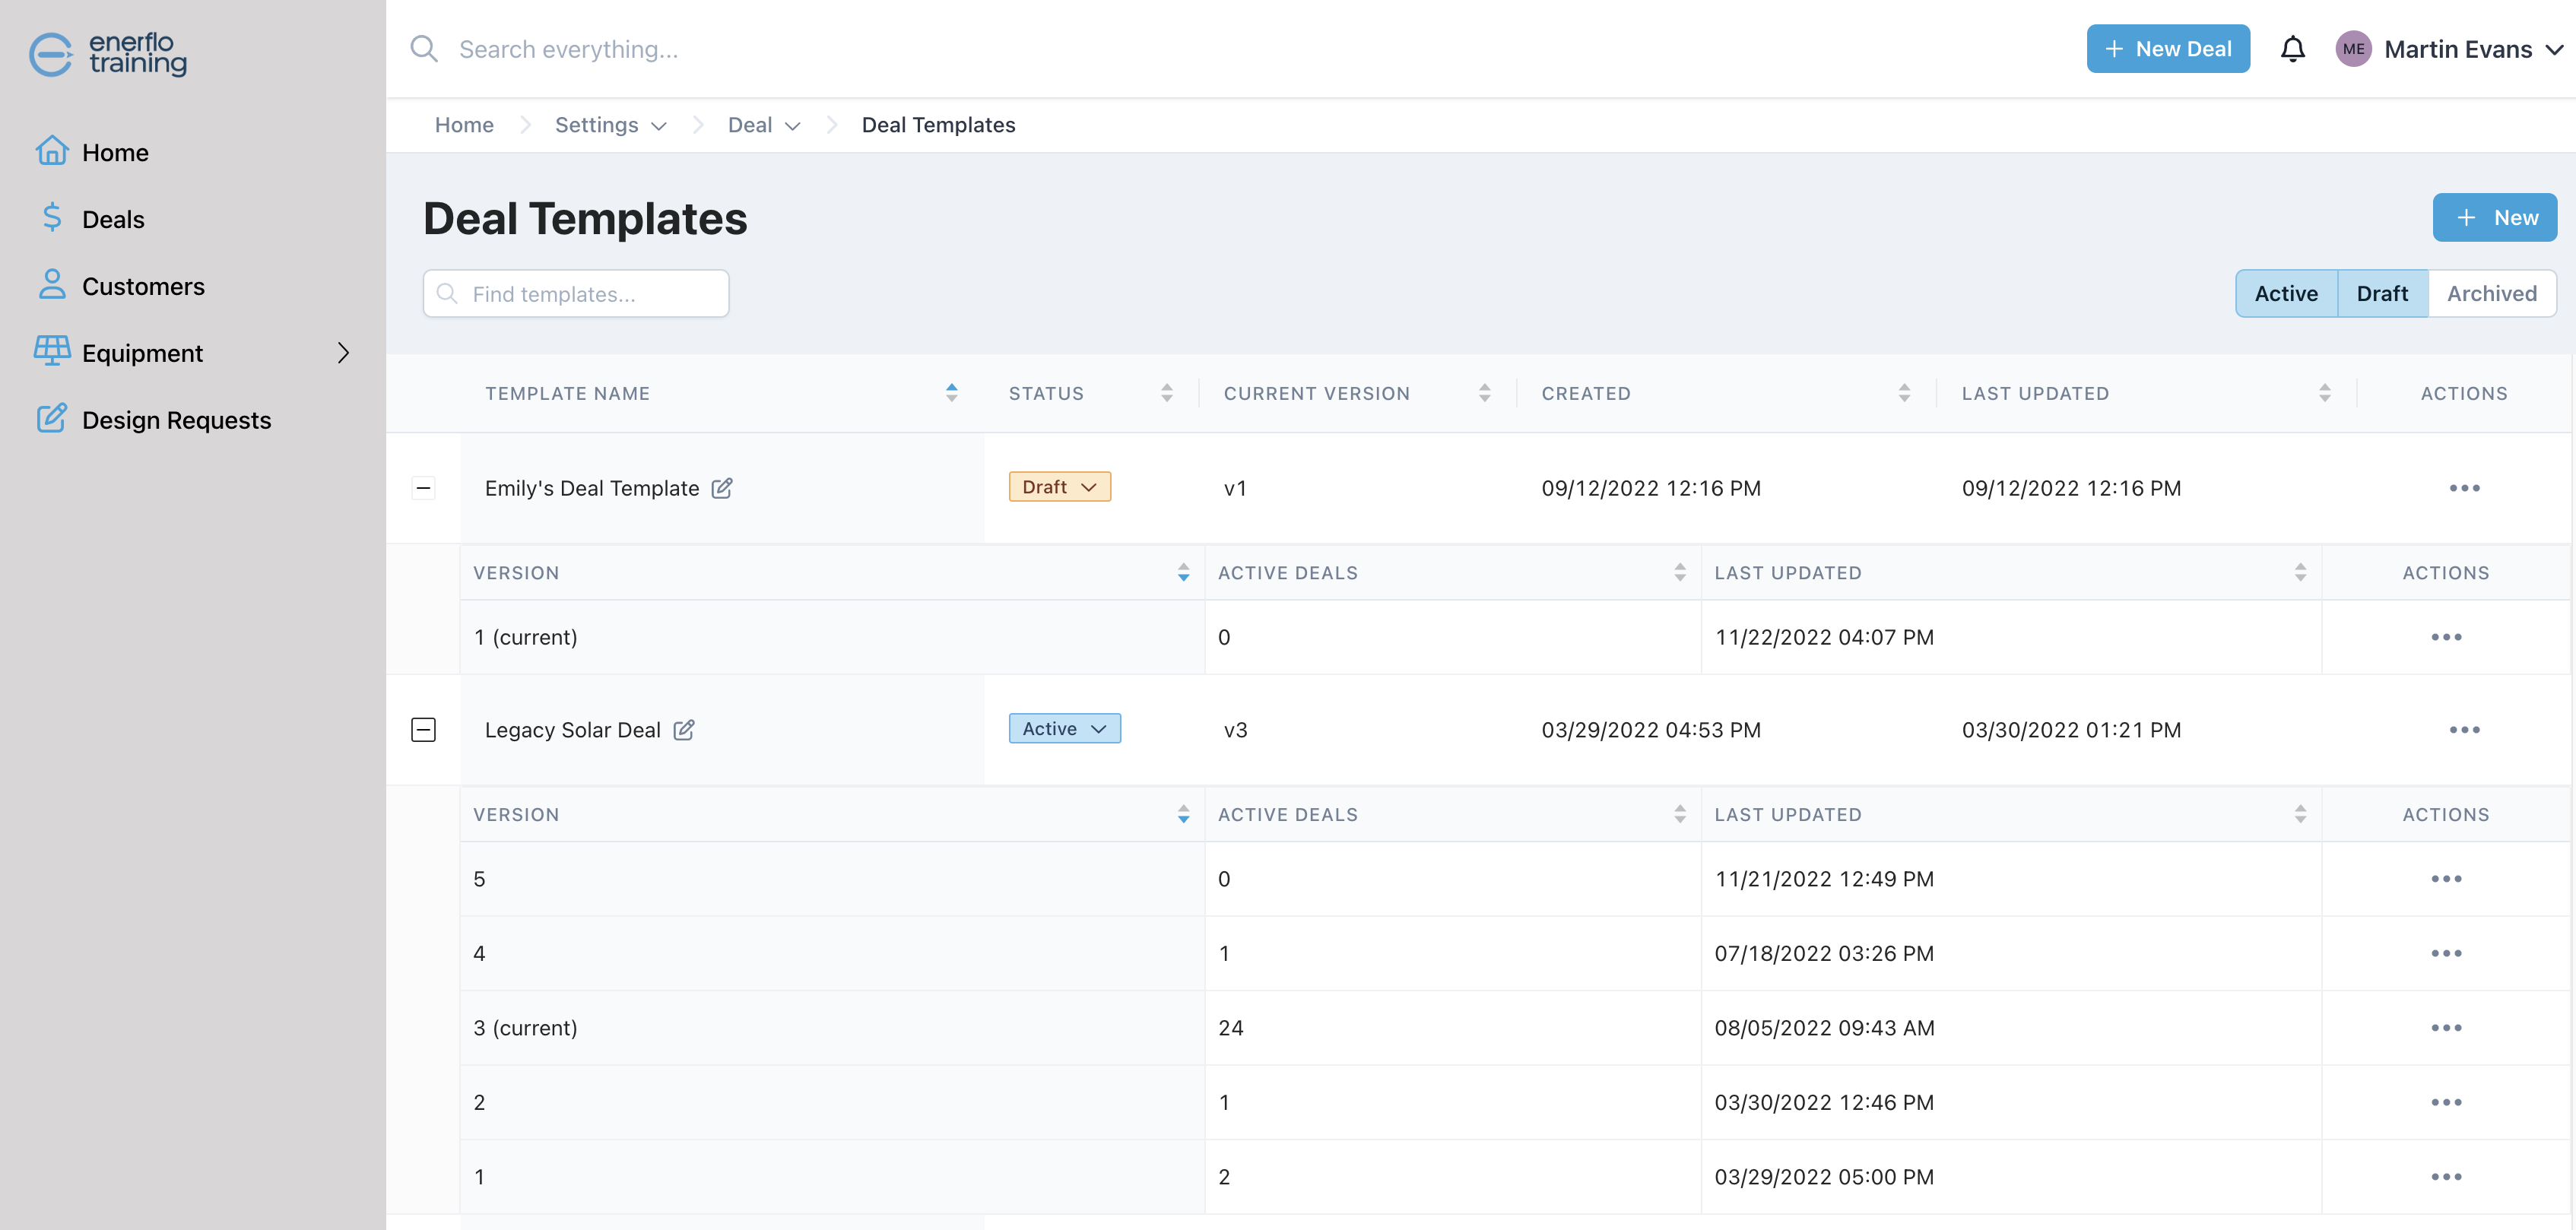The image size is (2576, 1230).
Task: Sort Legacy versions by Version arrows
Action: point(1184,814)
